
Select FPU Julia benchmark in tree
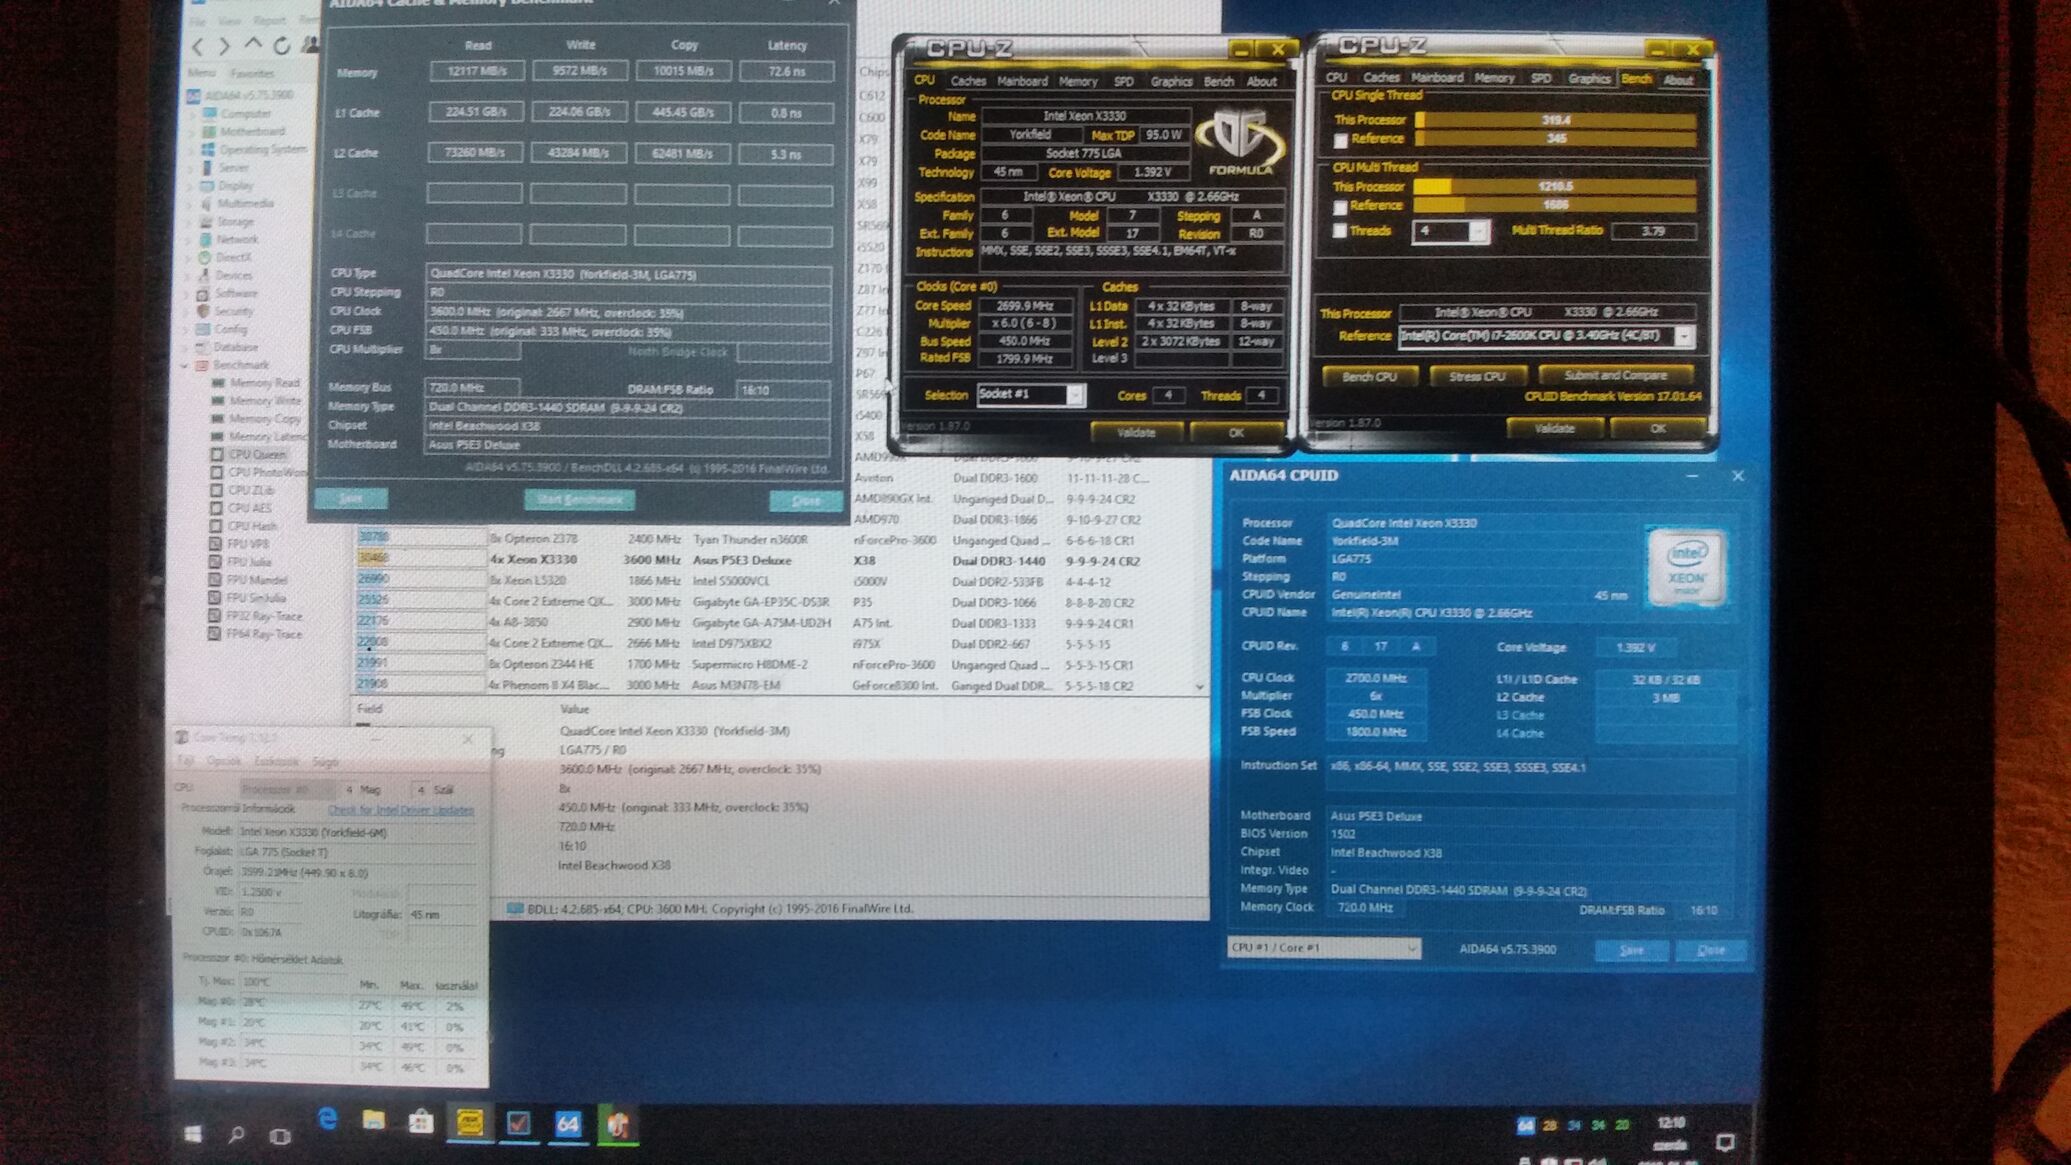(x=248, y=562)
